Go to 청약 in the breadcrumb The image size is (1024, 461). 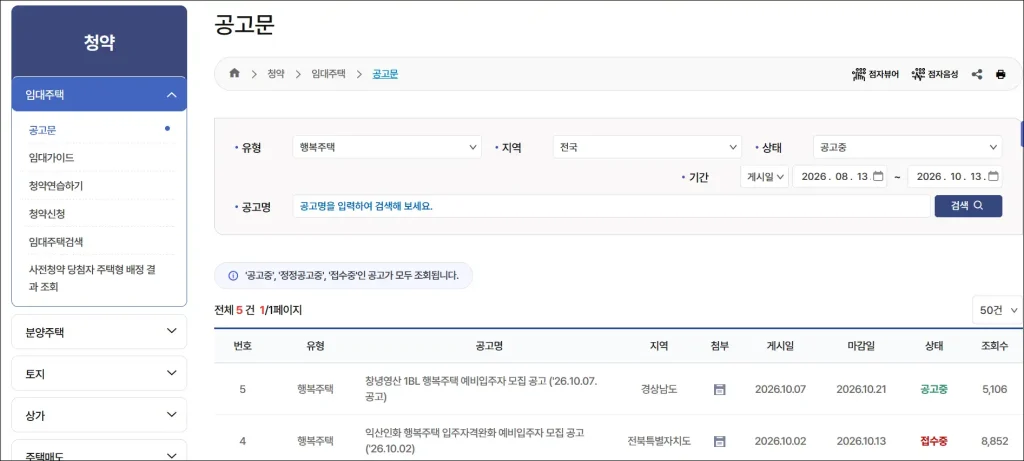(x=276, y=74)
